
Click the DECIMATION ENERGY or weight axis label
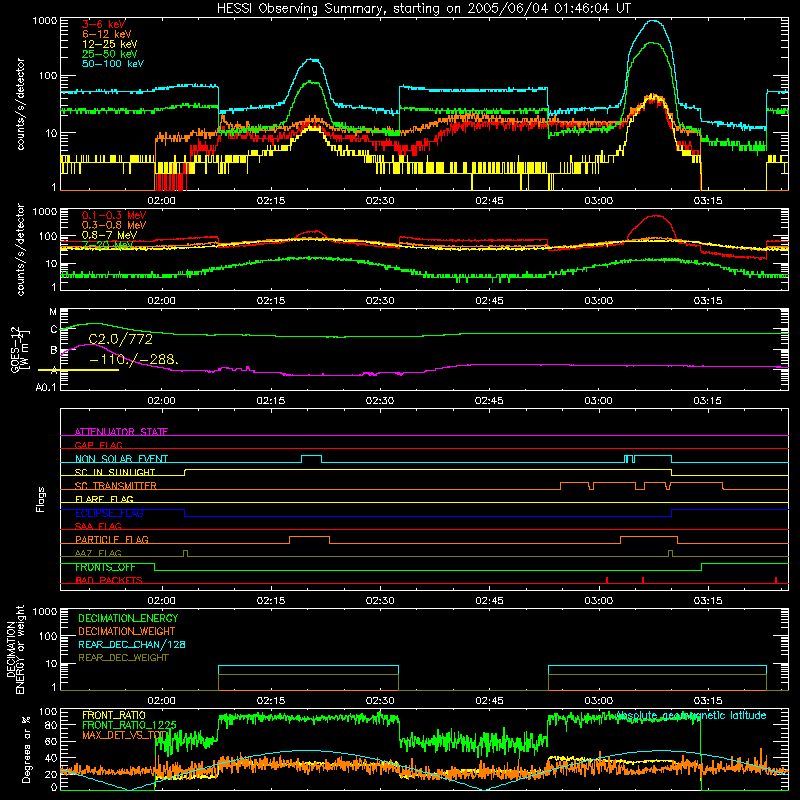(x=15, y=649)
